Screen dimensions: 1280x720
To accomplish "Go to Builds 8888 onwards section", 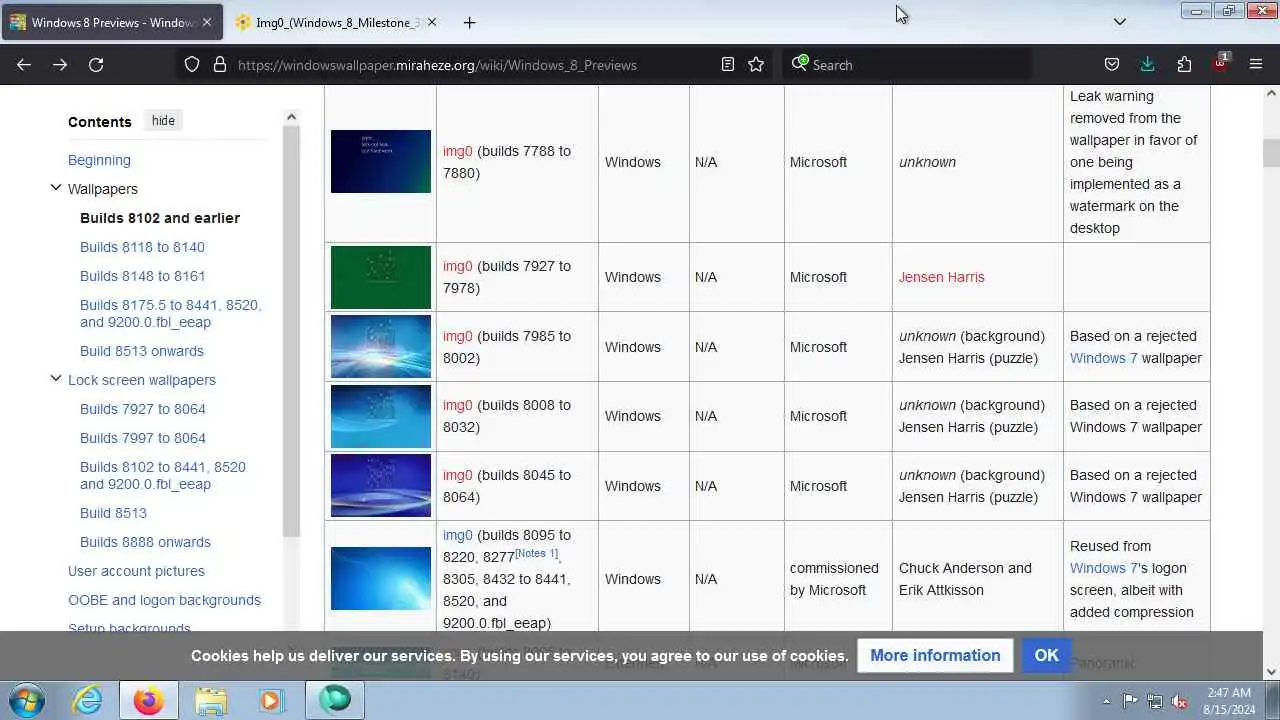I will 145,542.
